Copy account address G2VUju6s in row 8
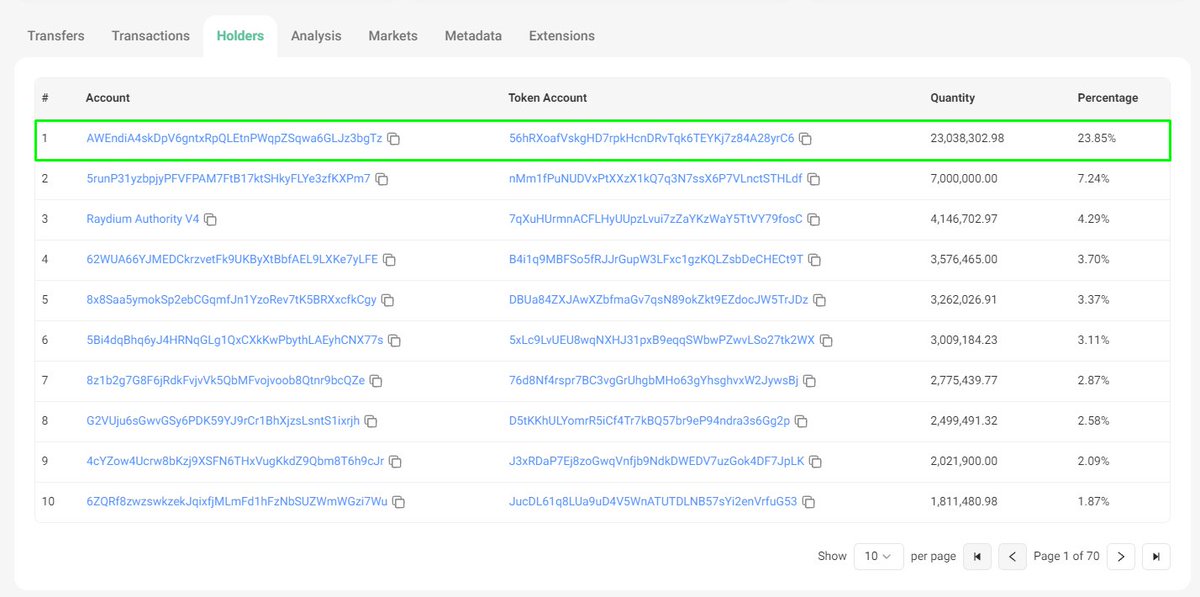This screenshot has width=1200, height=597. (371, 421)
